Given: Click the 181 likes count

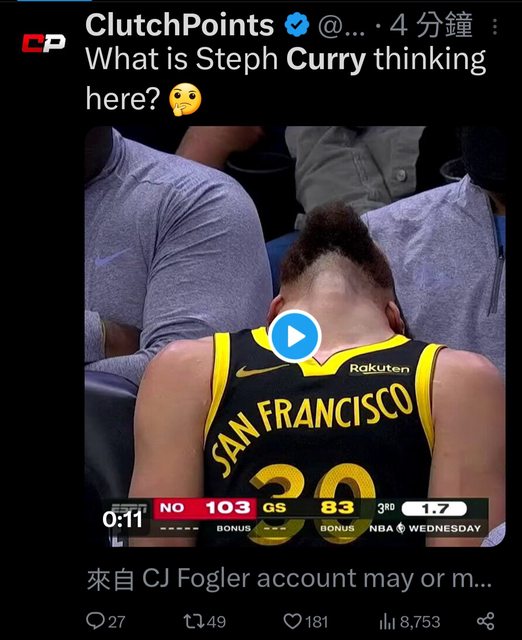Looking at the screenshot, I should [x=317, y=622].
